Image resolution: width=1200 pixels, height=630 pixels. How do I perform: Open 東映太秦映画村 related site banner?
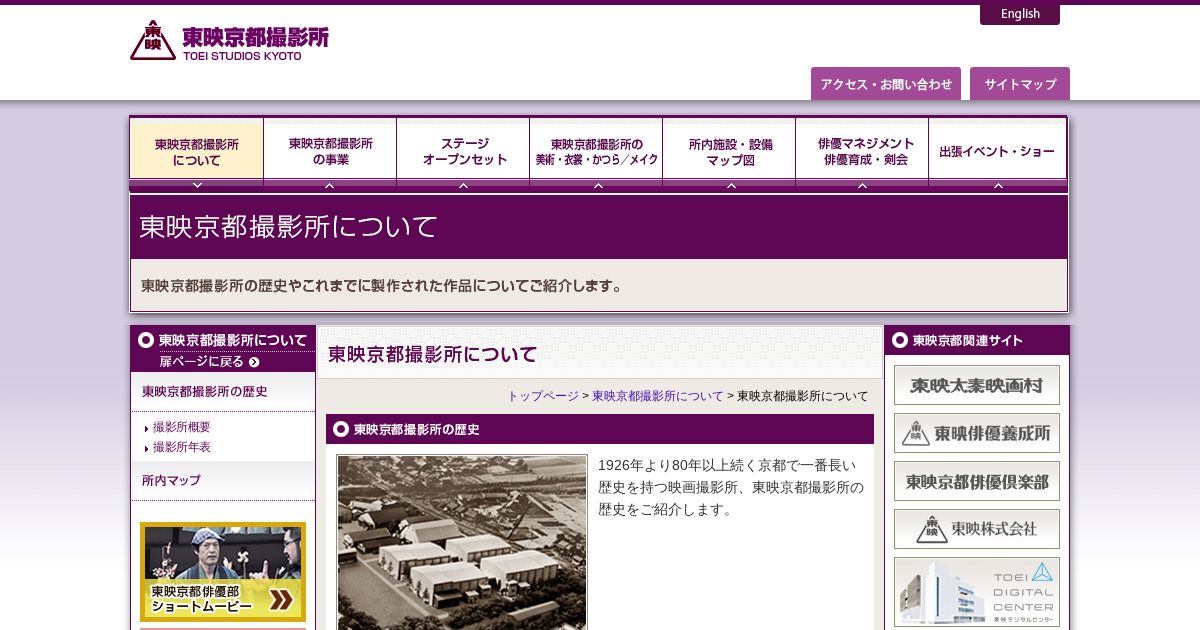(x=977, y=385)
